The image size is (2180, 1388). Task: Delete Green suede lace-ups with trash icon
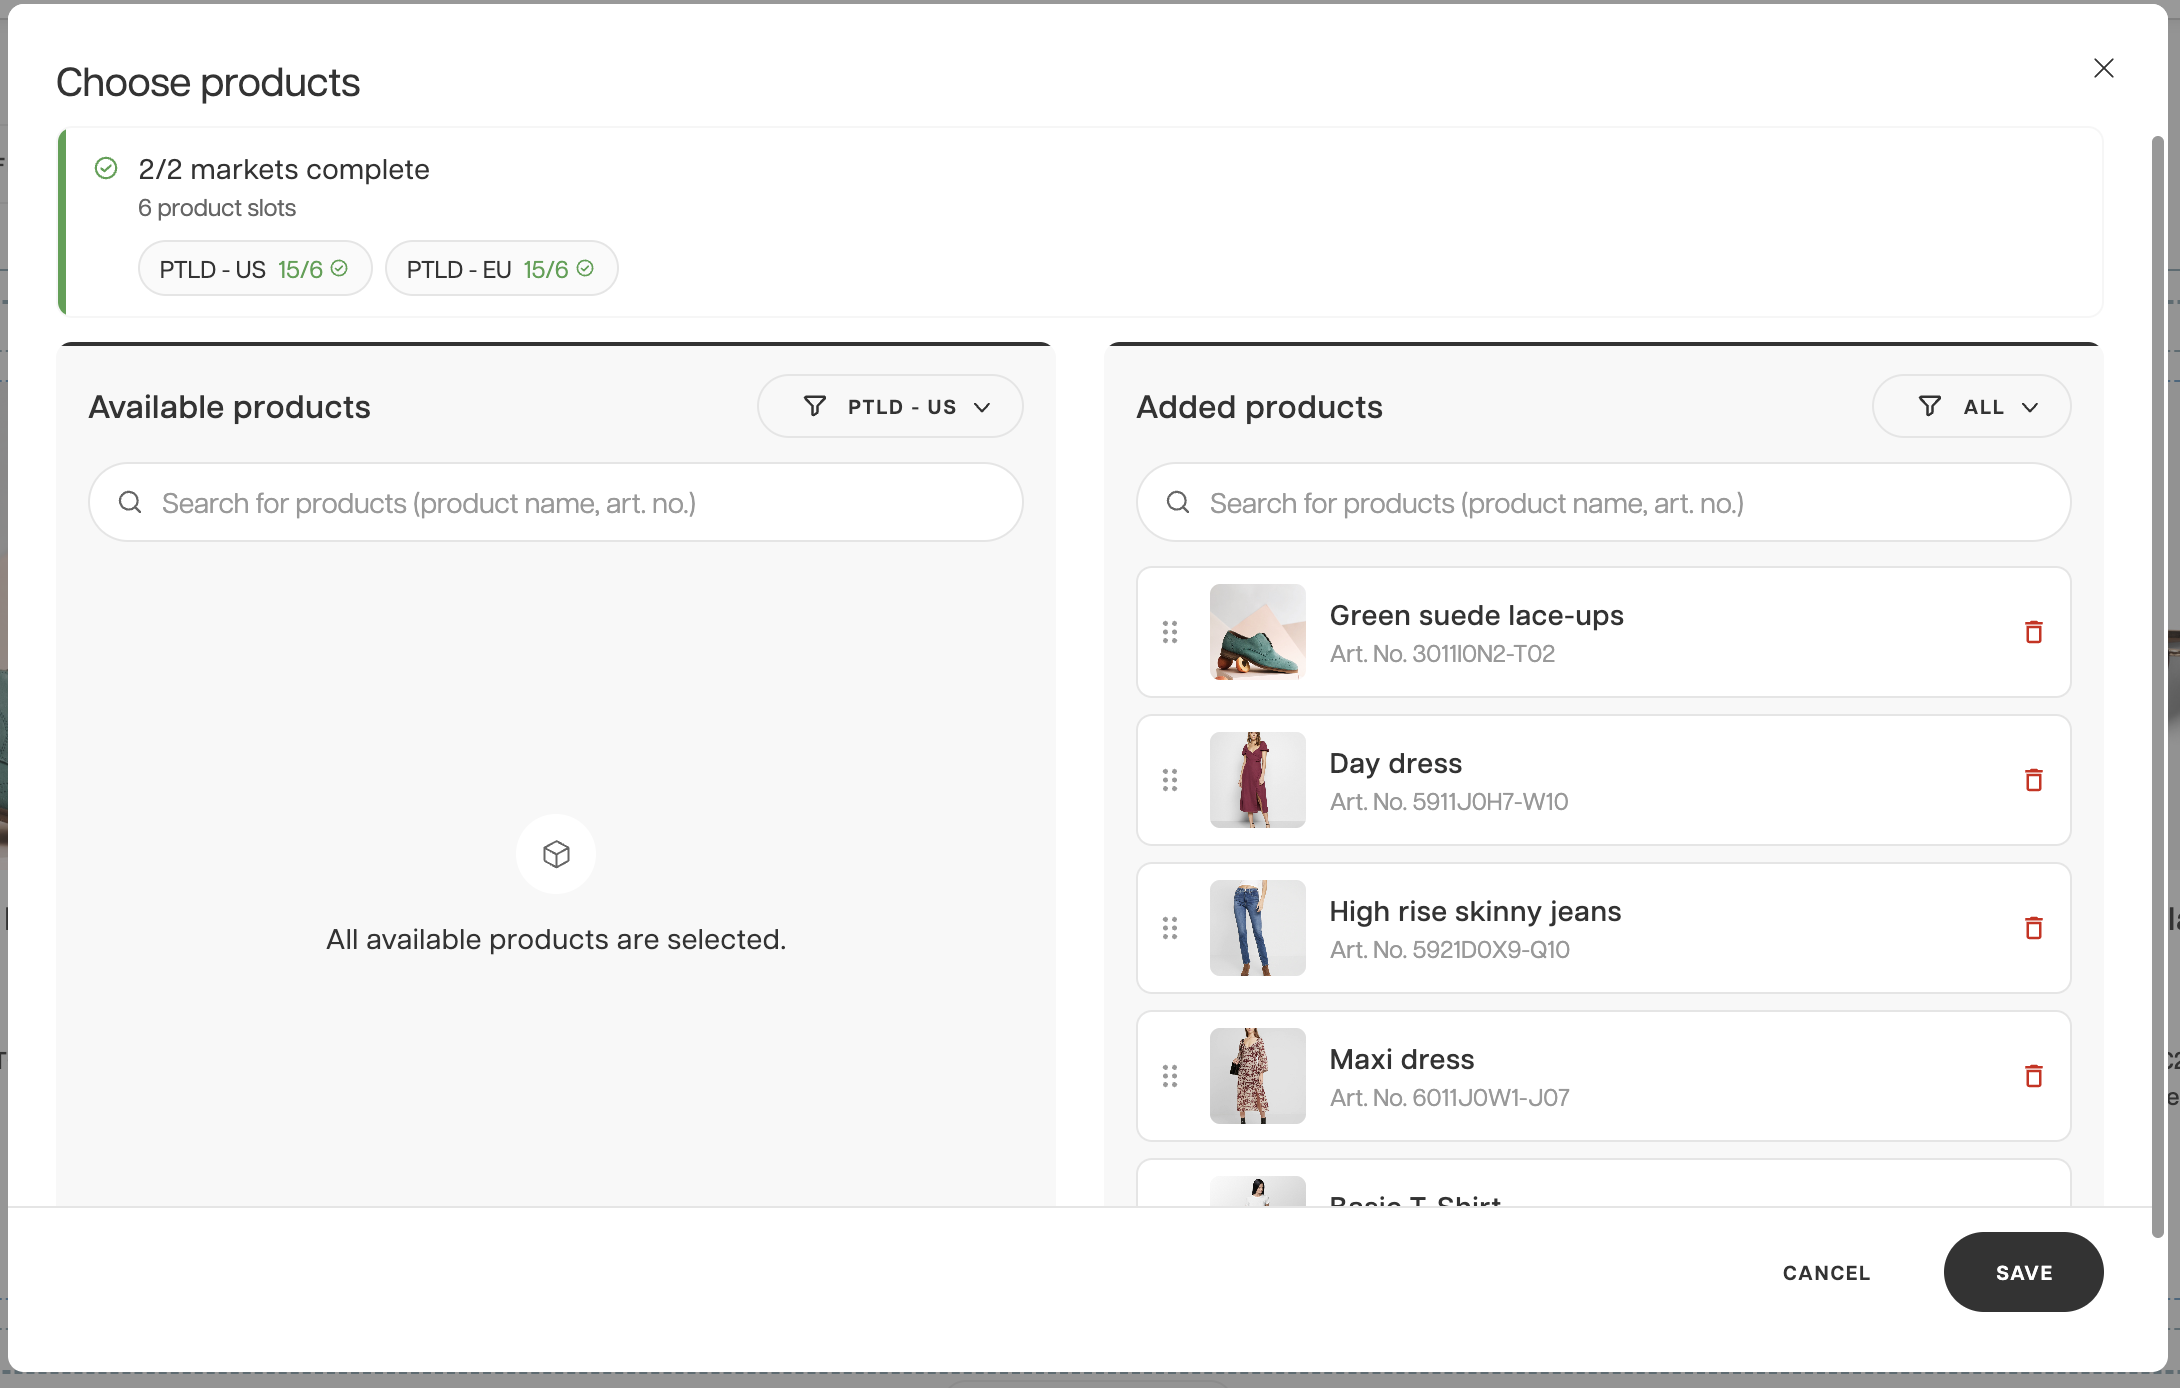[2033, 632]
